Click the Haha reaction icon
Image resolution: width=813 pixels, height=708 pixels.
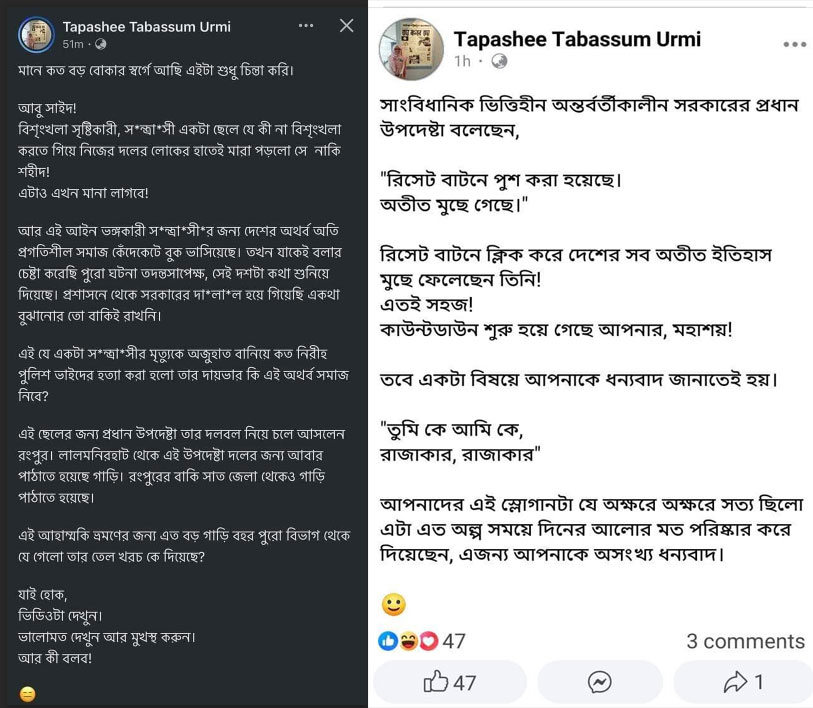[x=408, y=641]
